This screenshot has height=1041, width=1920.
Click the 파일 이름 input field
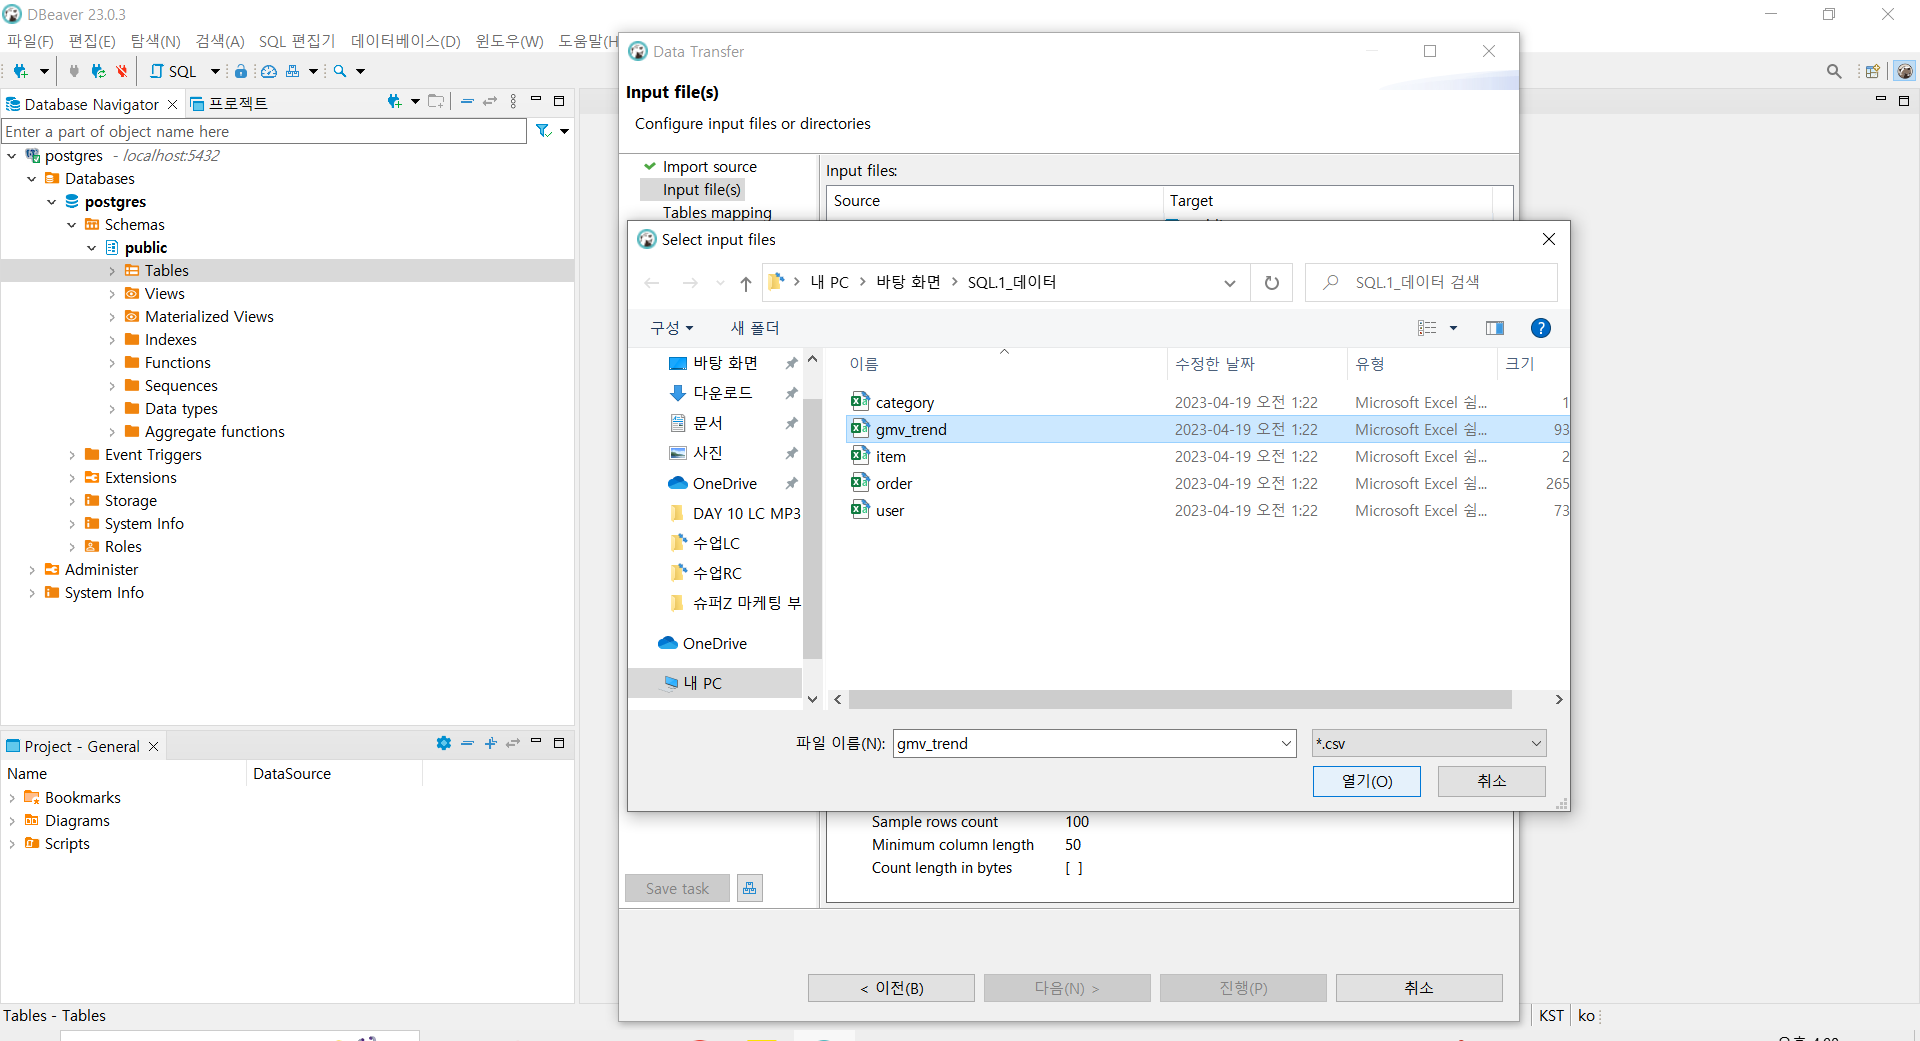1085,743
